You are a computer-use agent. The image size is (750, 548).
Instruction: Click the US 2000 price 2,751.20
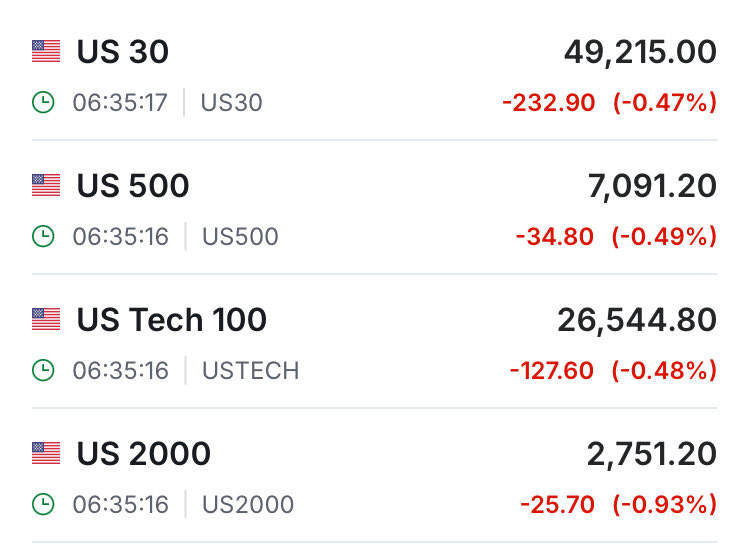click(651, 454)
